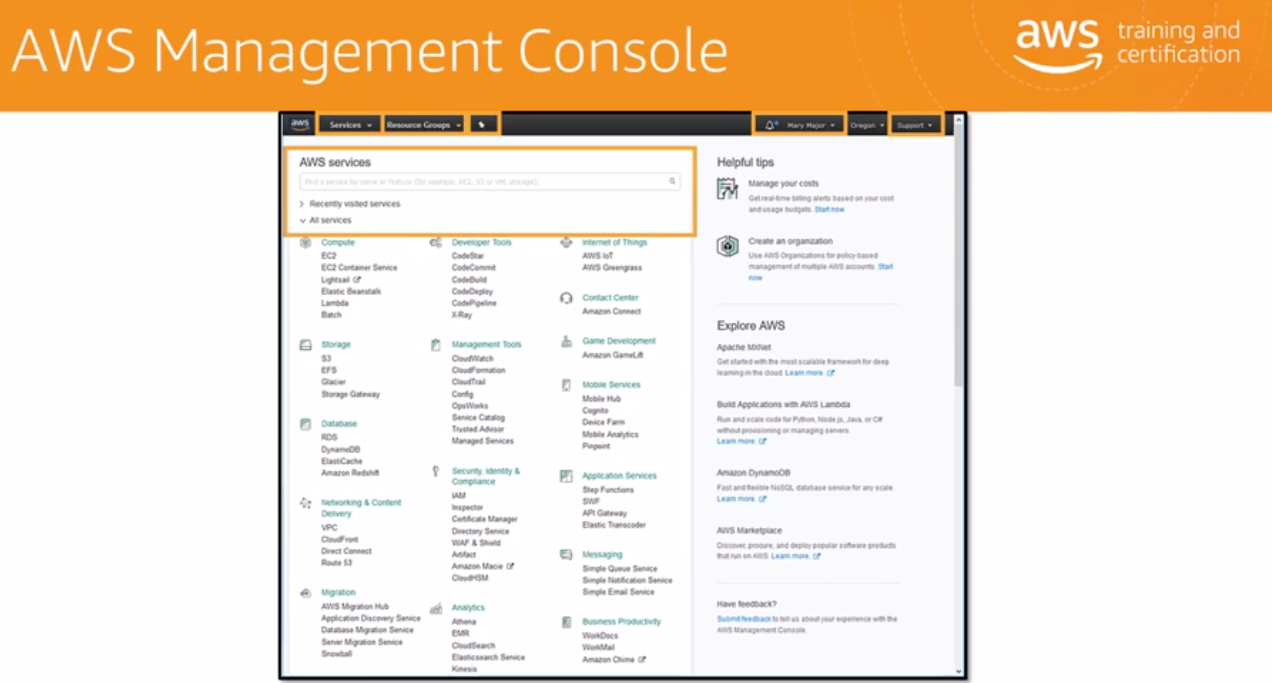This screenshot has width=1272, height=683.
Task: Open Trusted Advisor service link
Action: [478, 429]
